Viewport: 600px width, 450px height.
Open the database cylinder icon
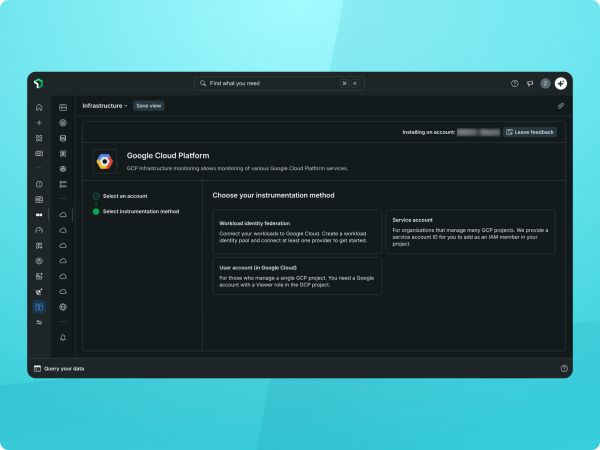pyautogui.click(x=63, y=138)
